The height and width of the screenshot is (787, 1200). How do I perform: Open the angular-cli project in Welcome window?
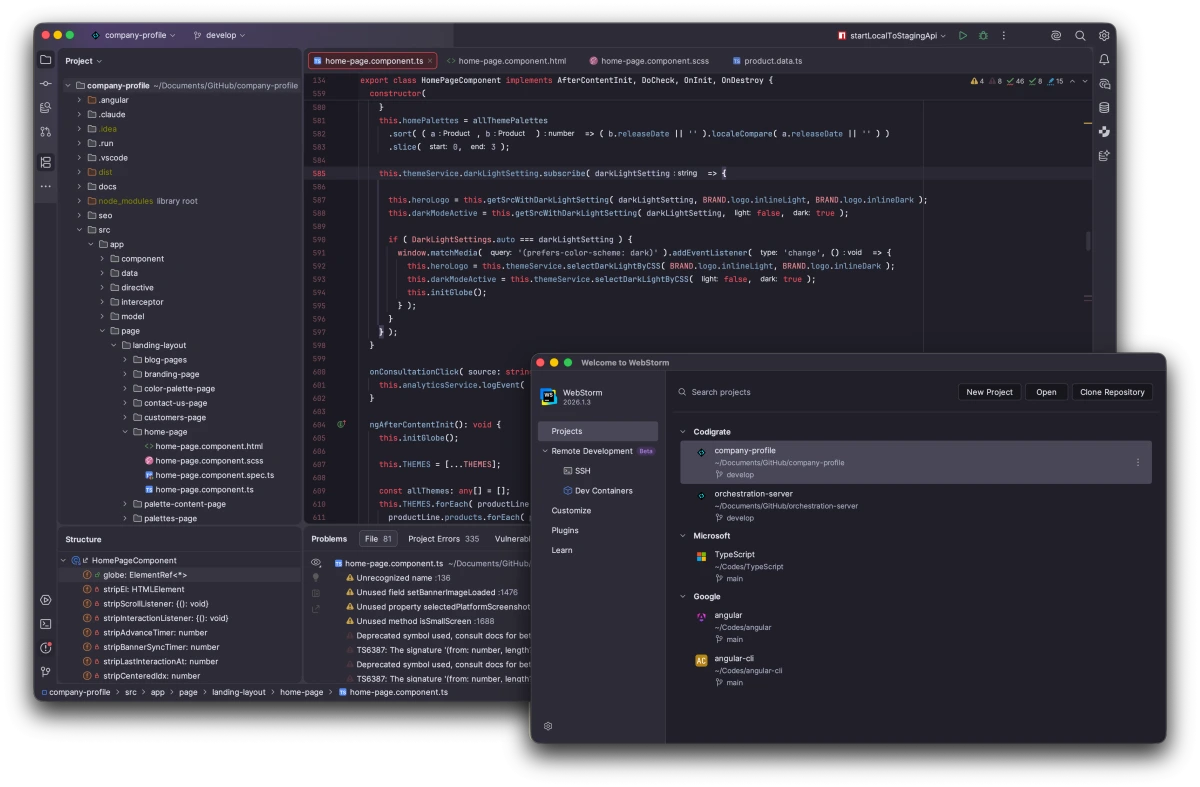[914, 670]
